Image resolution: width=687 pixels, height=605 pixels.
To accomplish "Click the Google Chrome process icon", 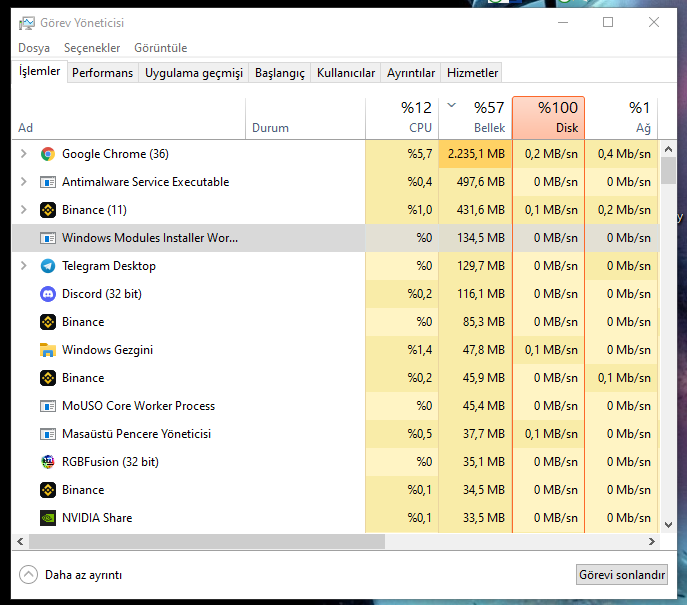I will 48,154.
